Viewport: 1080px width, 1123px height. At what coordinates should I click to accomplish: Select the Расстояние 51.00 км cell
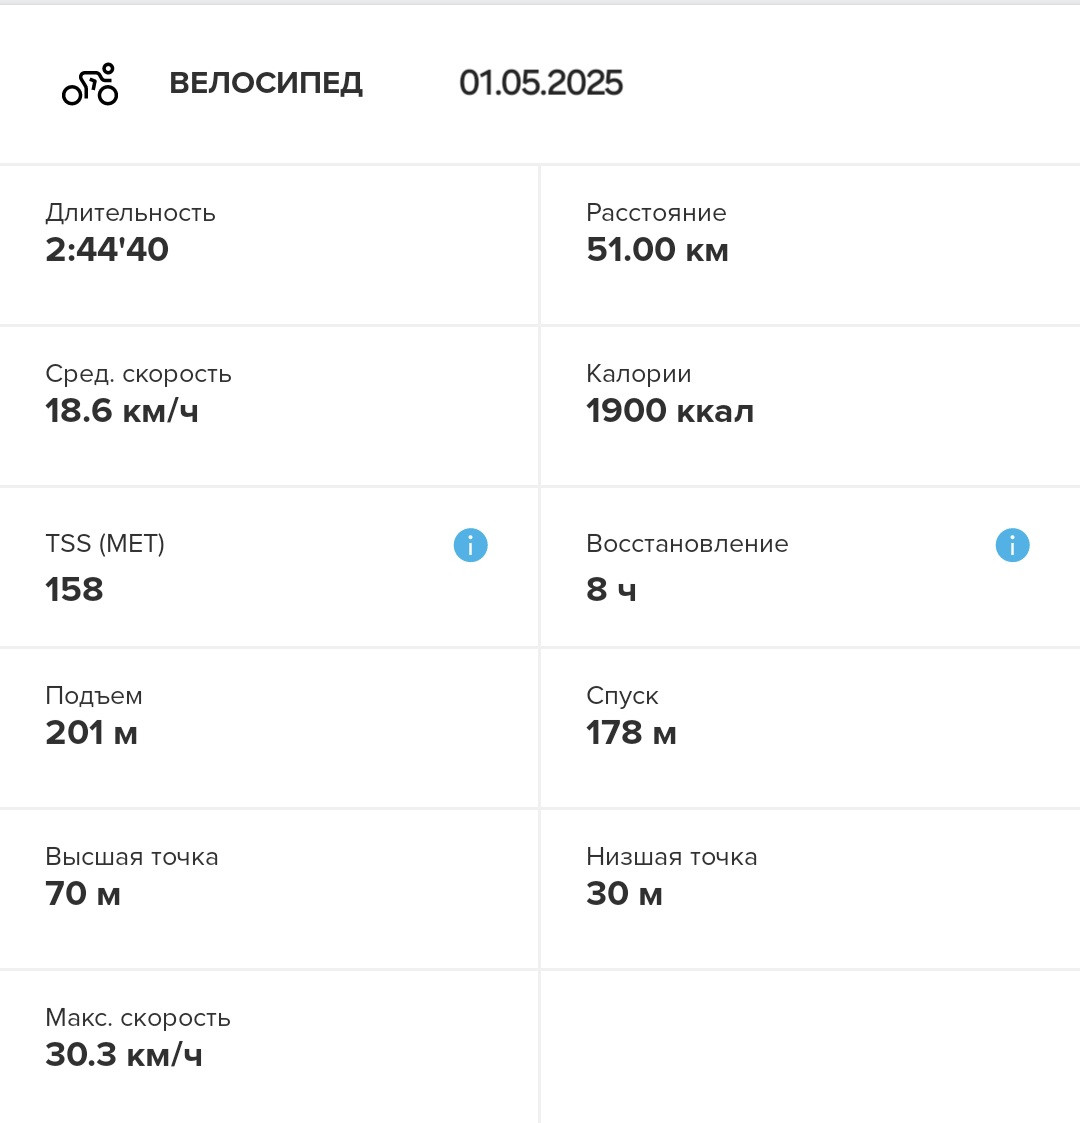(810, 245)
